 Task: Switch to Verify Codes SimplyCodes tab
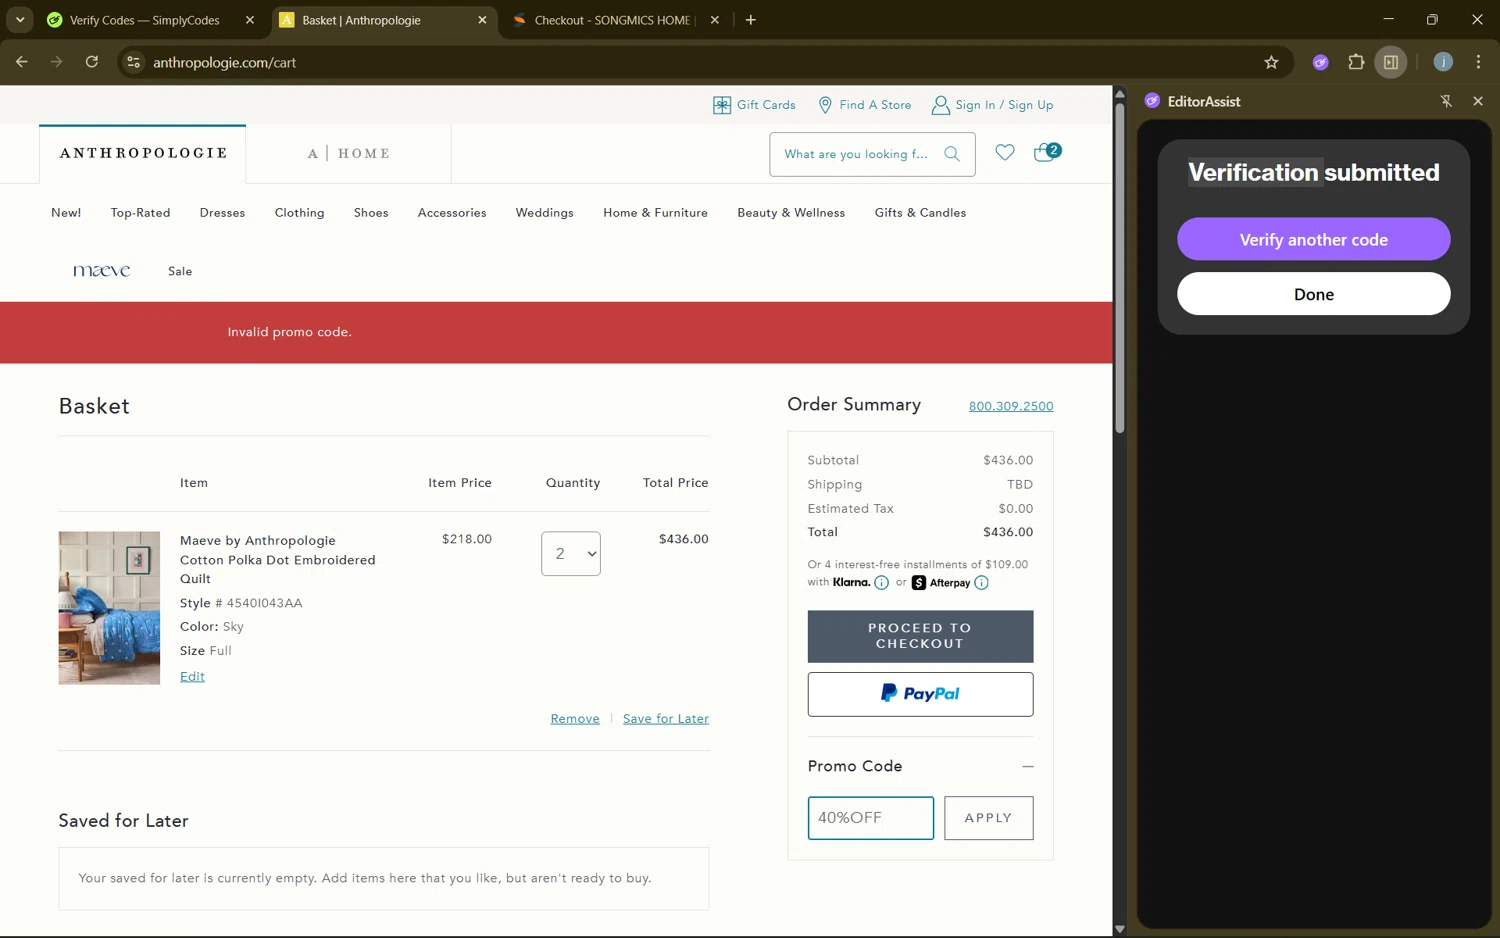[145, 20]
